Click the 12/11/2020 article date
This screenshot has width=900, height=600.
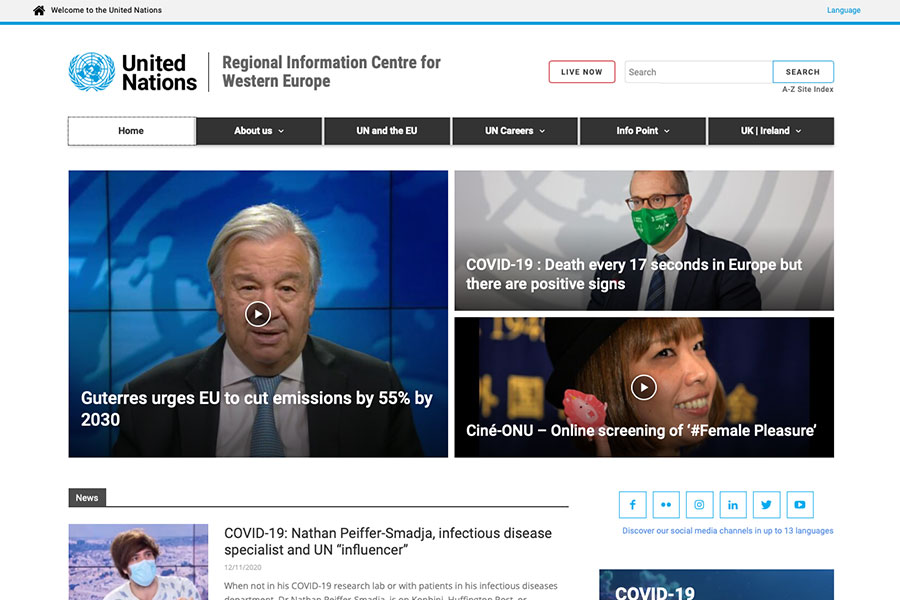click(242, 567)
